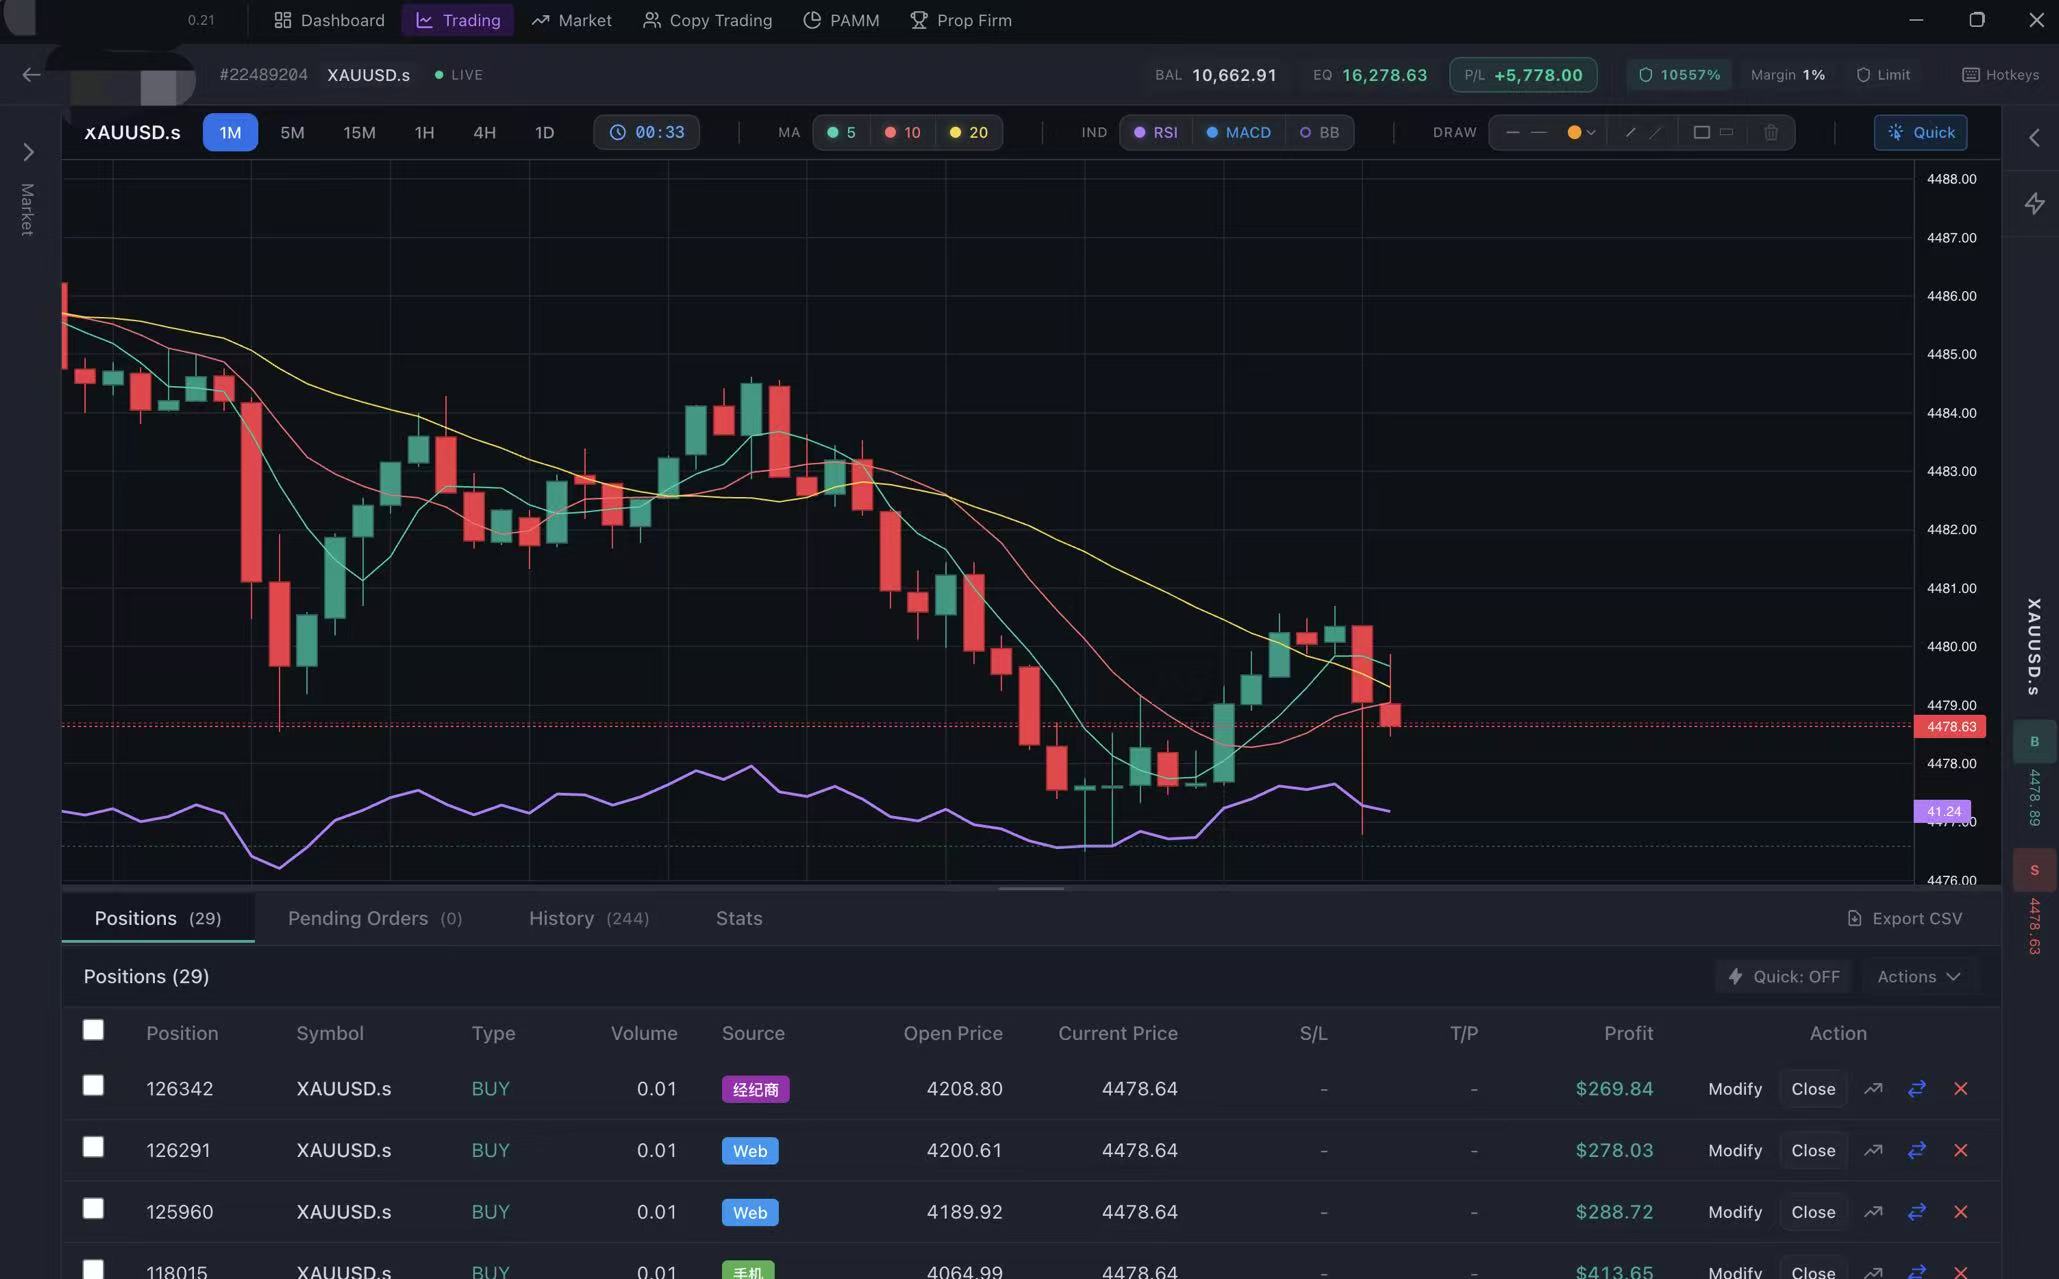Click reverse arrows icon for position 126342
This screenshot has width=2059, height=1279.
click(x=1916, y=1089)
